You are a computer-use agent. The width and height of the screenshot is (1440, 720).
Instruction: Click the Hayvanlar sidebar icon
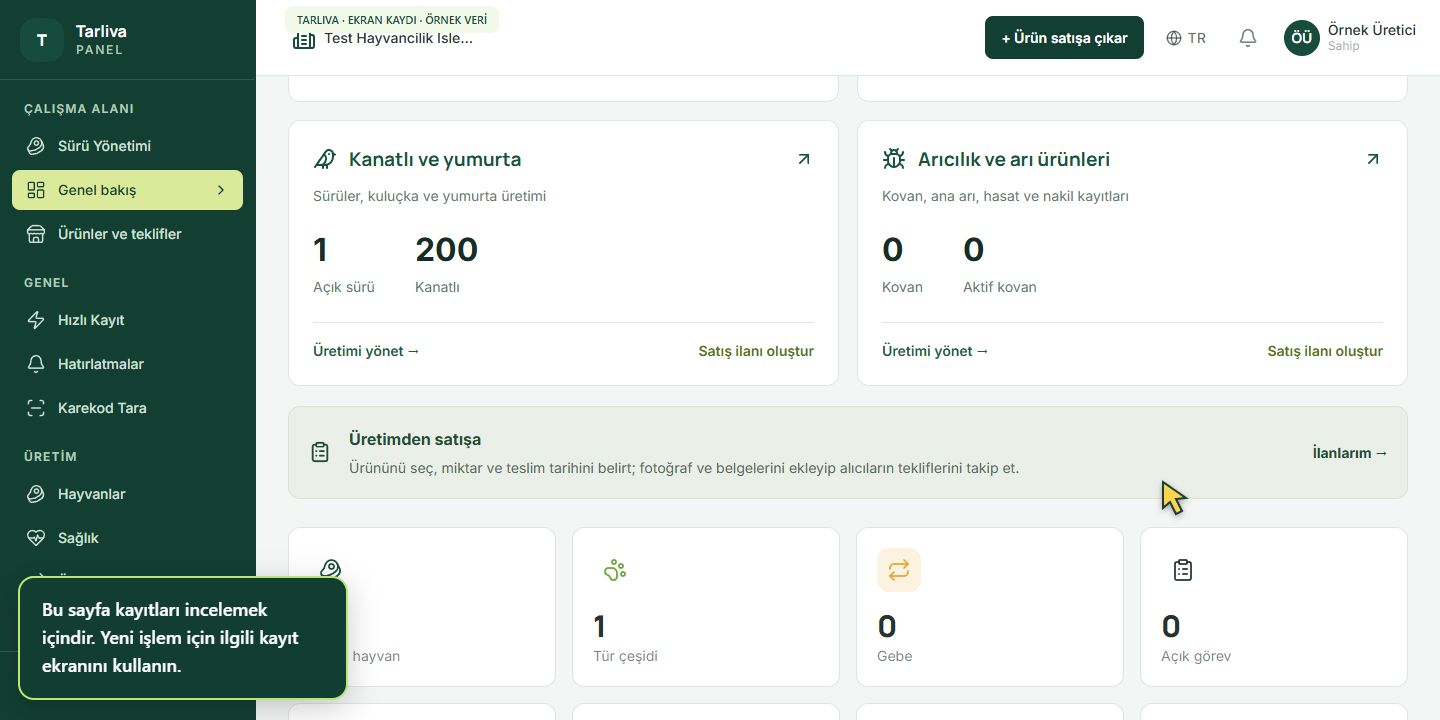click(x=36, y=494)
